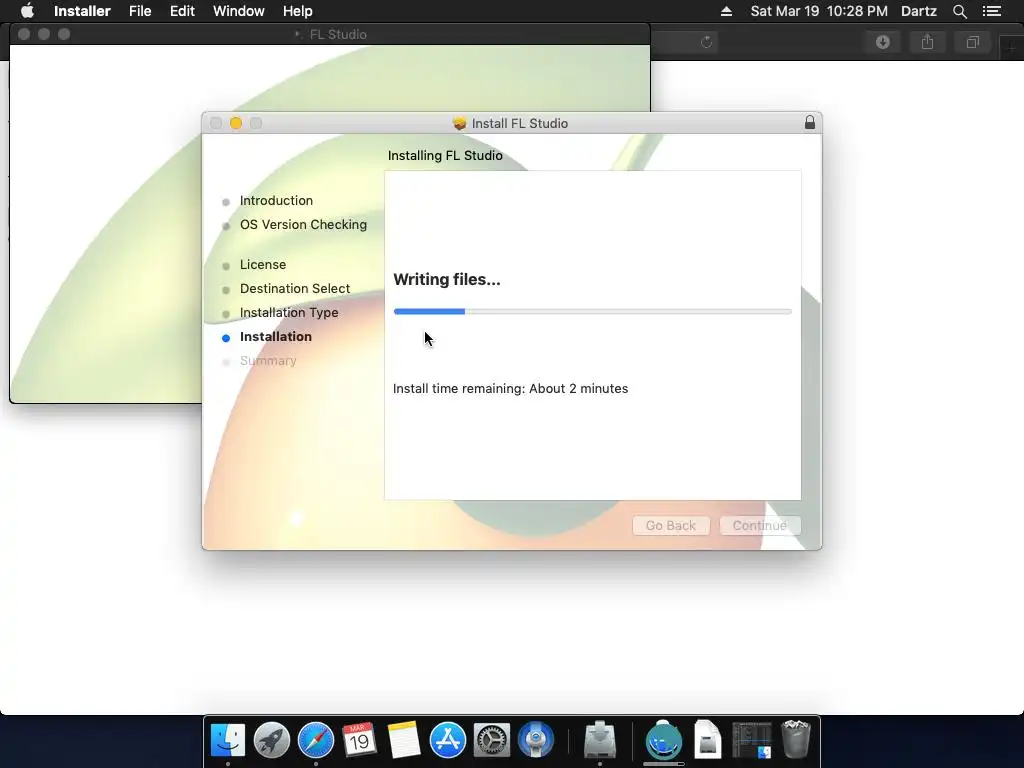
Task: Open the Installer application menu
Action: pyautogui.click(x=82, y=11)
